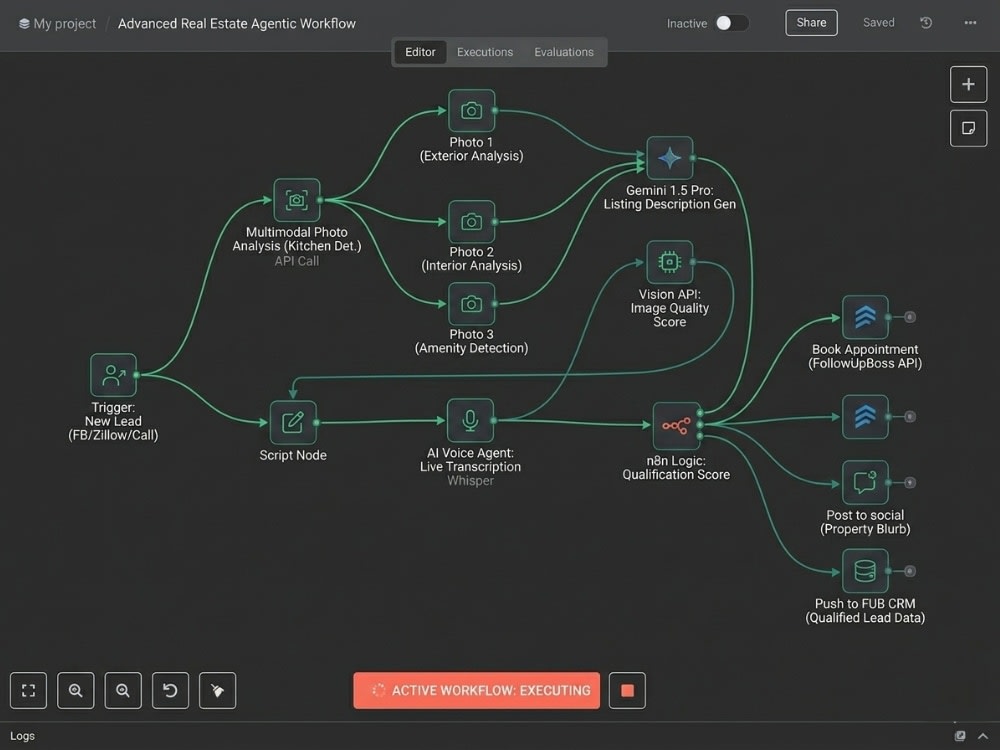Click the Logs label

[x=22, y=736]
